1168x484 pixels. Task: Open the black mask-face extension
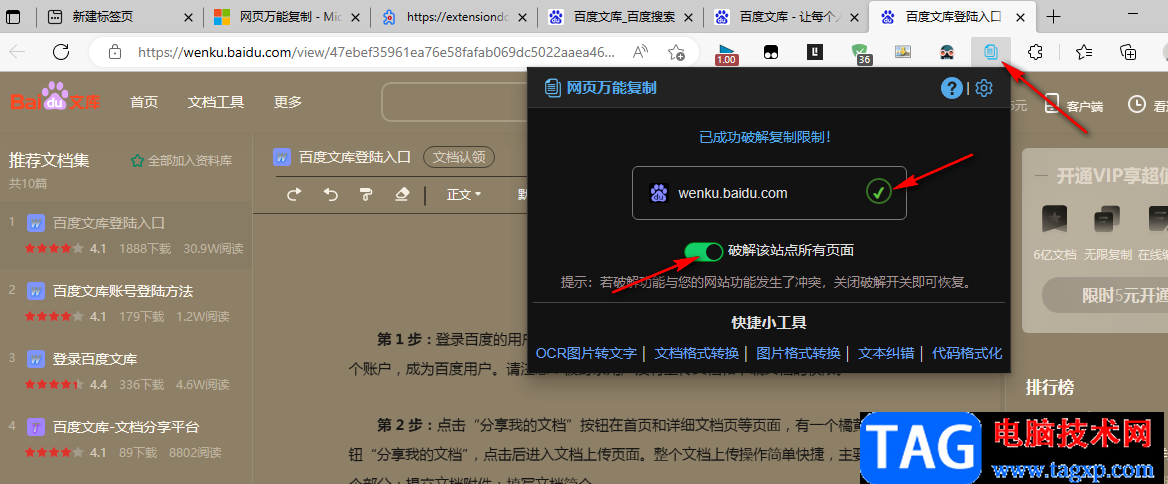click(772, 51)
